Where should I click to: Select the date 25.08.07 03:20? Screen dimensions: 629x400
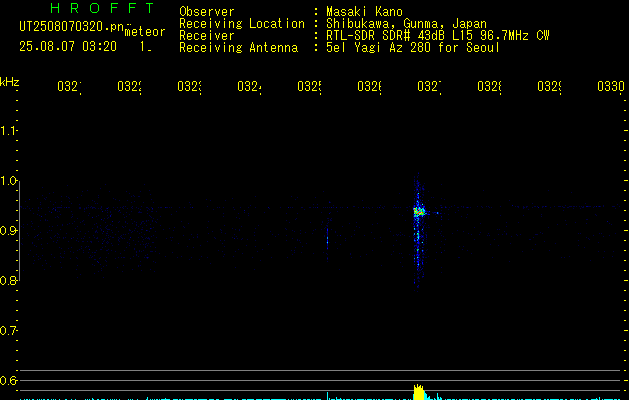pyautogui.click(x=68, y=47)
